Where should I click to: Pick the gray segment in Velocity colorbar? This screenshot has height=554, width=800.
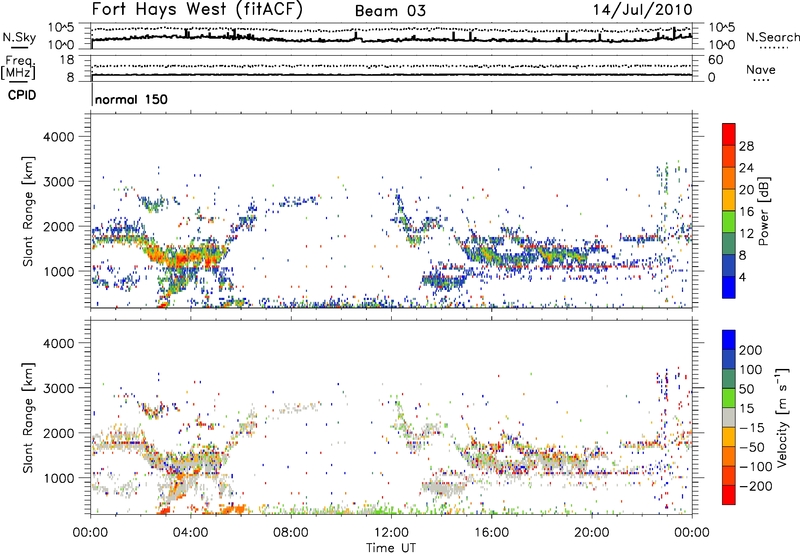pyautogui.click(x=729, y=417)
